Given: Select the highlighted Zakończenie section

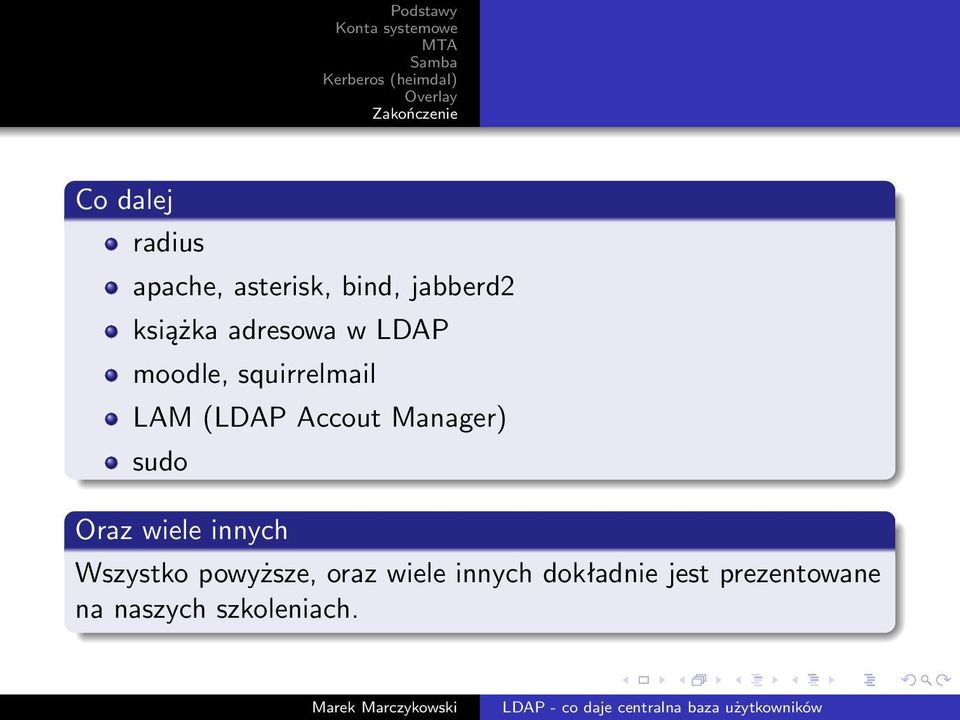Looking at the screenshot, I should pyautogui.click(x=415, y=114).
